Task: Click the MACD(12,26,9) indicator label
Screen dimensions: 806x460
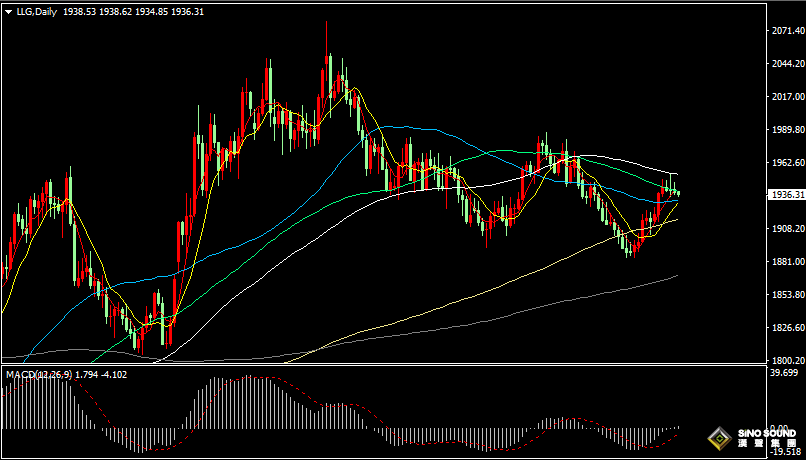Action: (x=38, y=374)
